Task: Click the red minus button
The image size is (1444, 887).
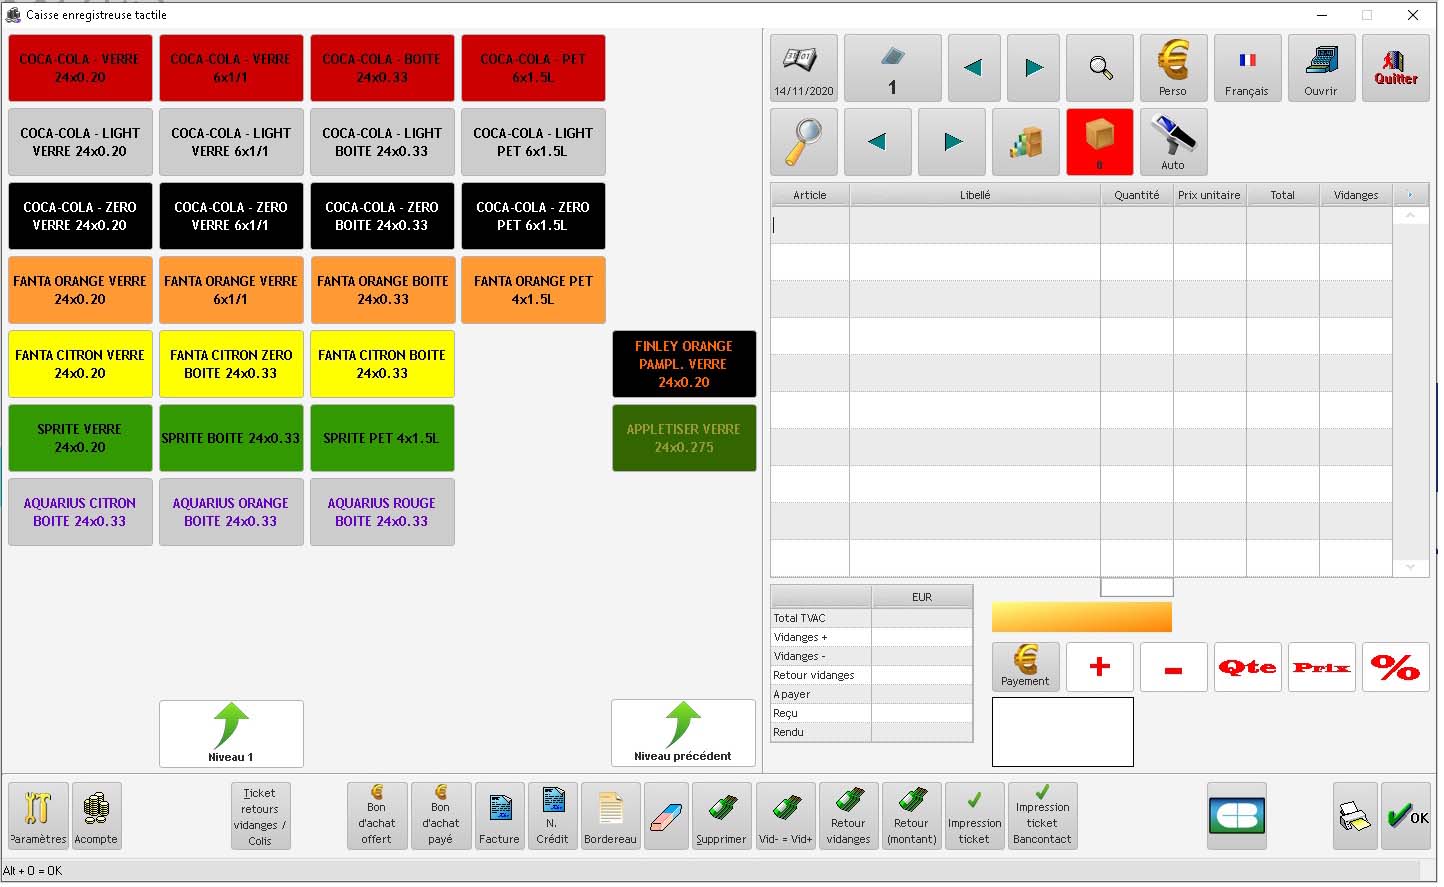Action: coord(1174,667)
